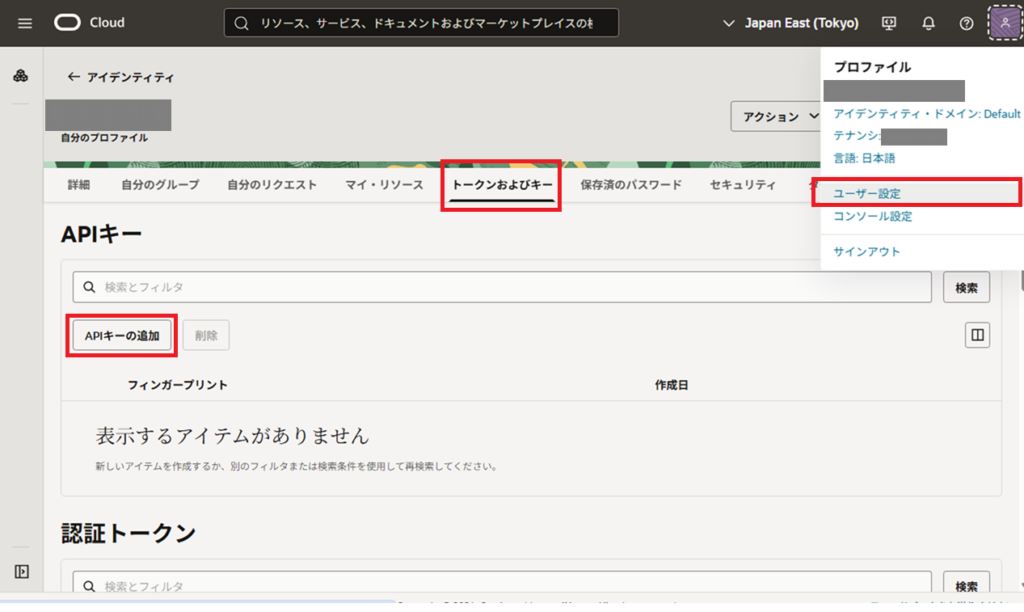Select the 保存済のパスワード tab
The height and width of the screenshot is (612, 1024).
[631, 185]
